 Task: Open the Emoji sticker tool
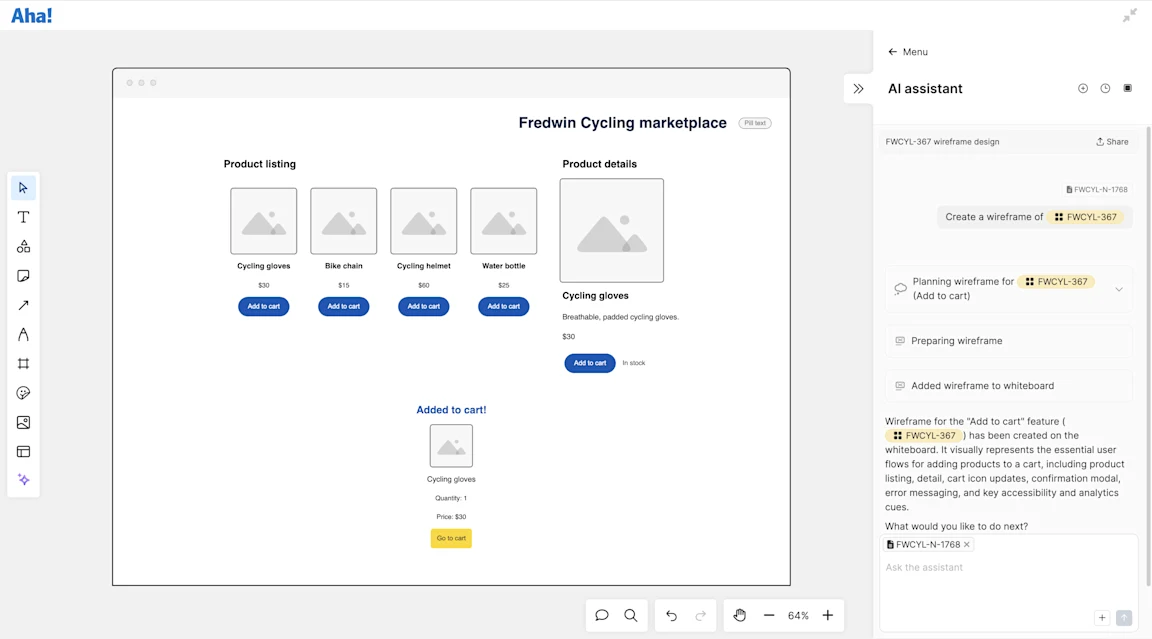point(24,393)
